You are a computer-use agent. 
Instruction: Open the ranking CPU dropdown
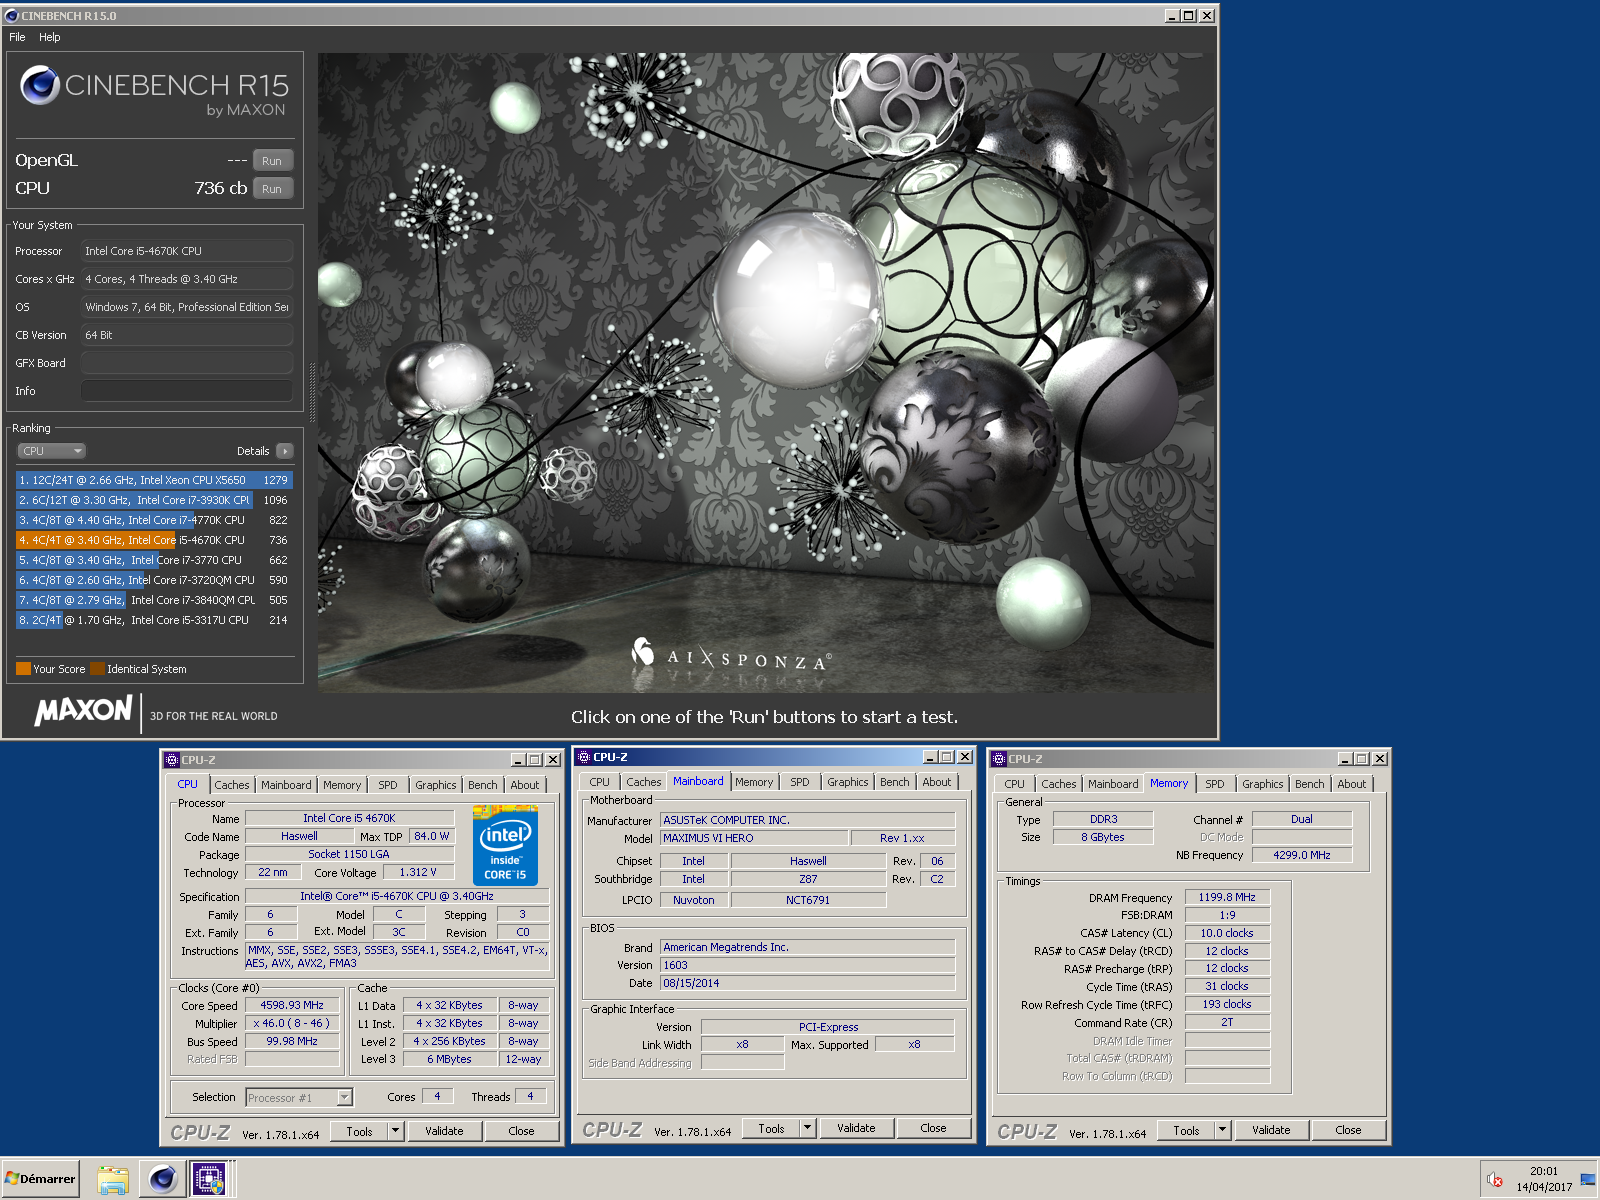53,451
